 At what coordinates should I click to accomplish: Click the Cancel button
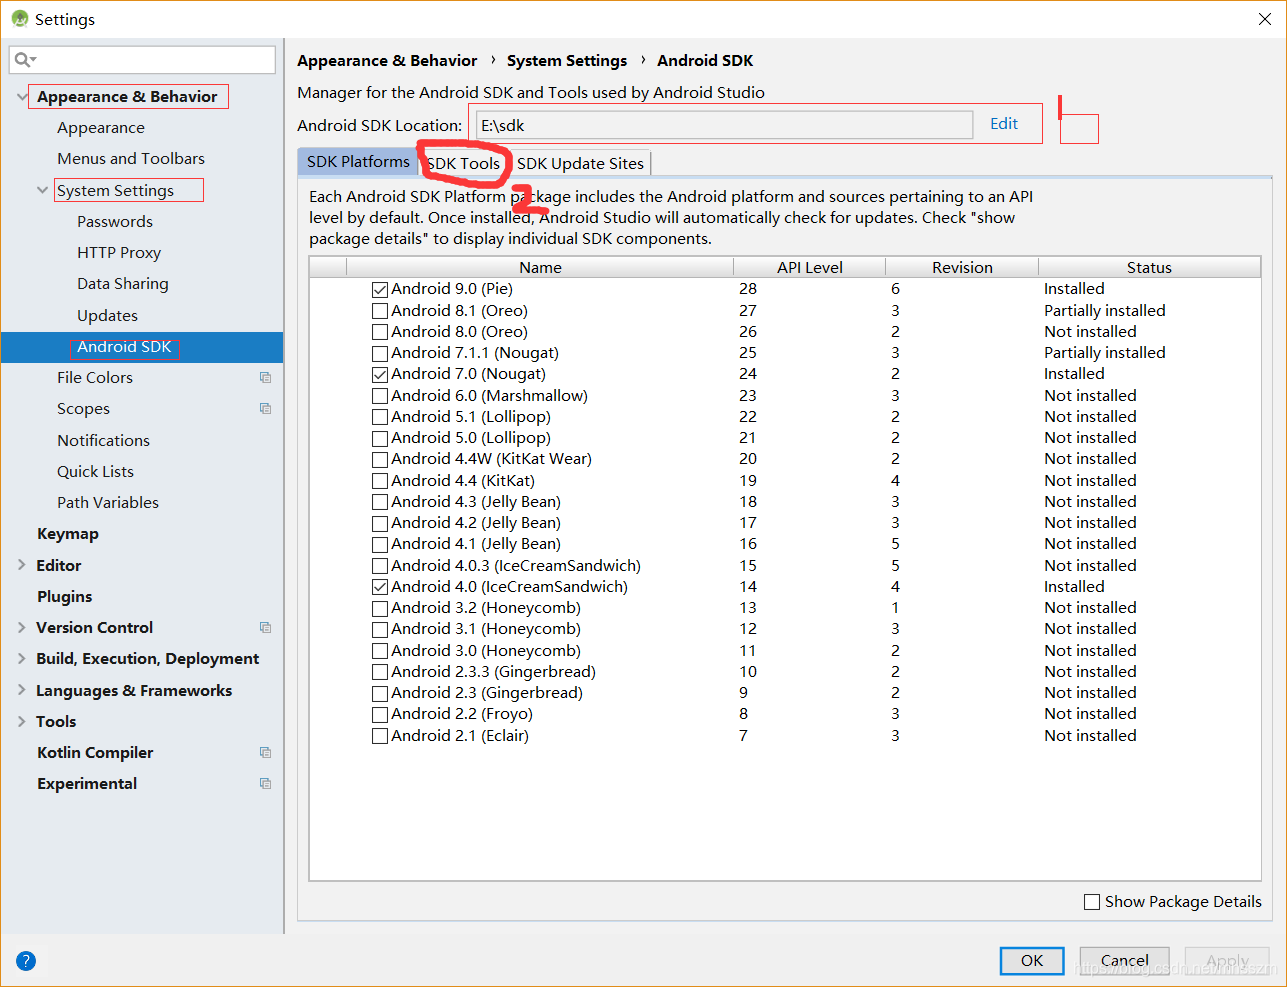(1124, 961)
